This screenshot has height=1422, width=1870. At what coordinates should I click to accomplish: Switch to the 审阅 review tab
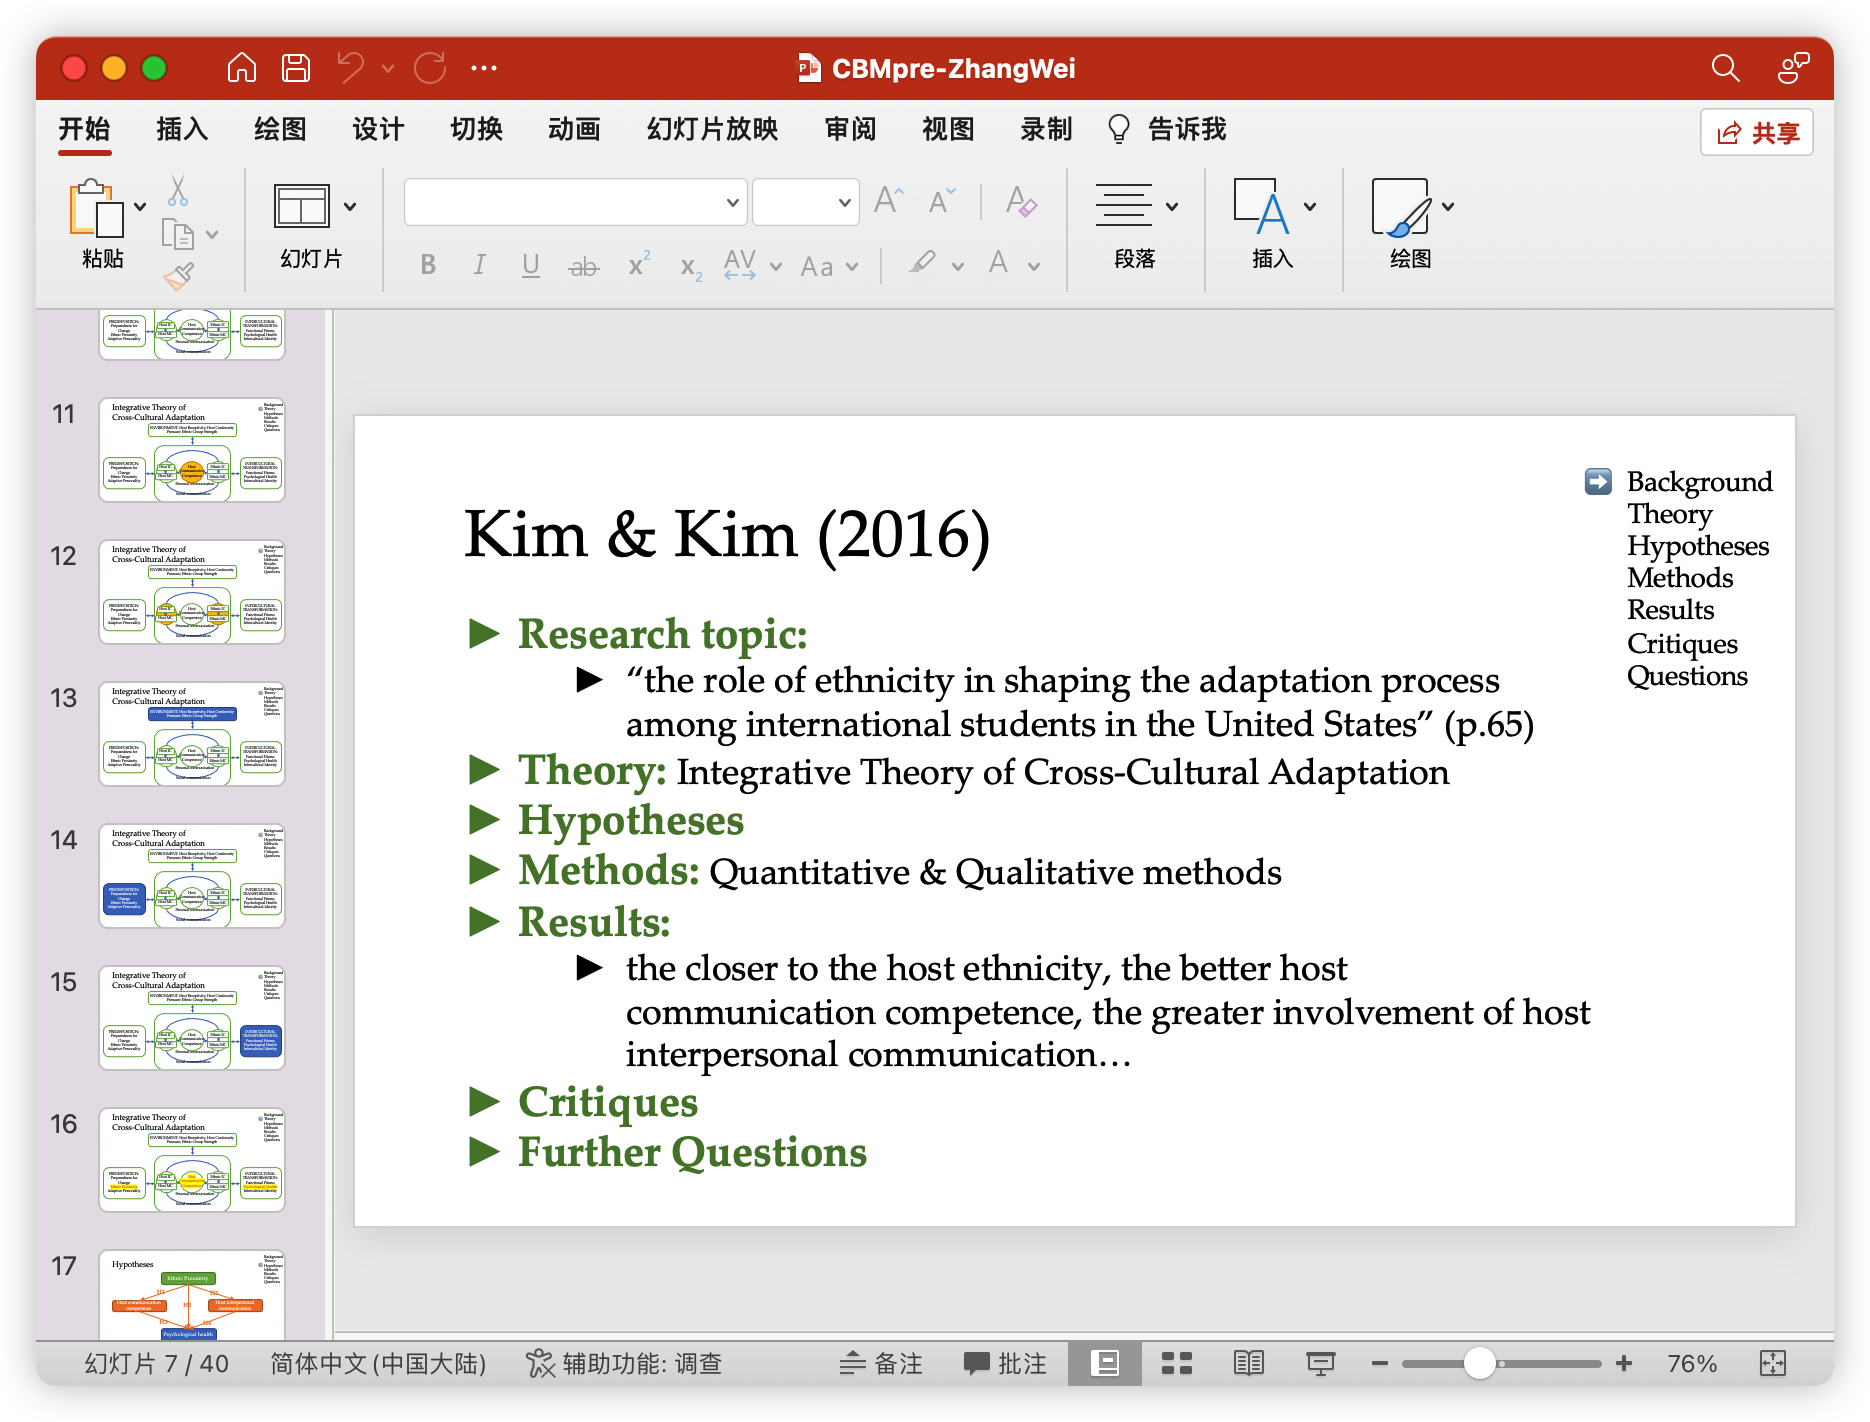click(x=850, y=129)
